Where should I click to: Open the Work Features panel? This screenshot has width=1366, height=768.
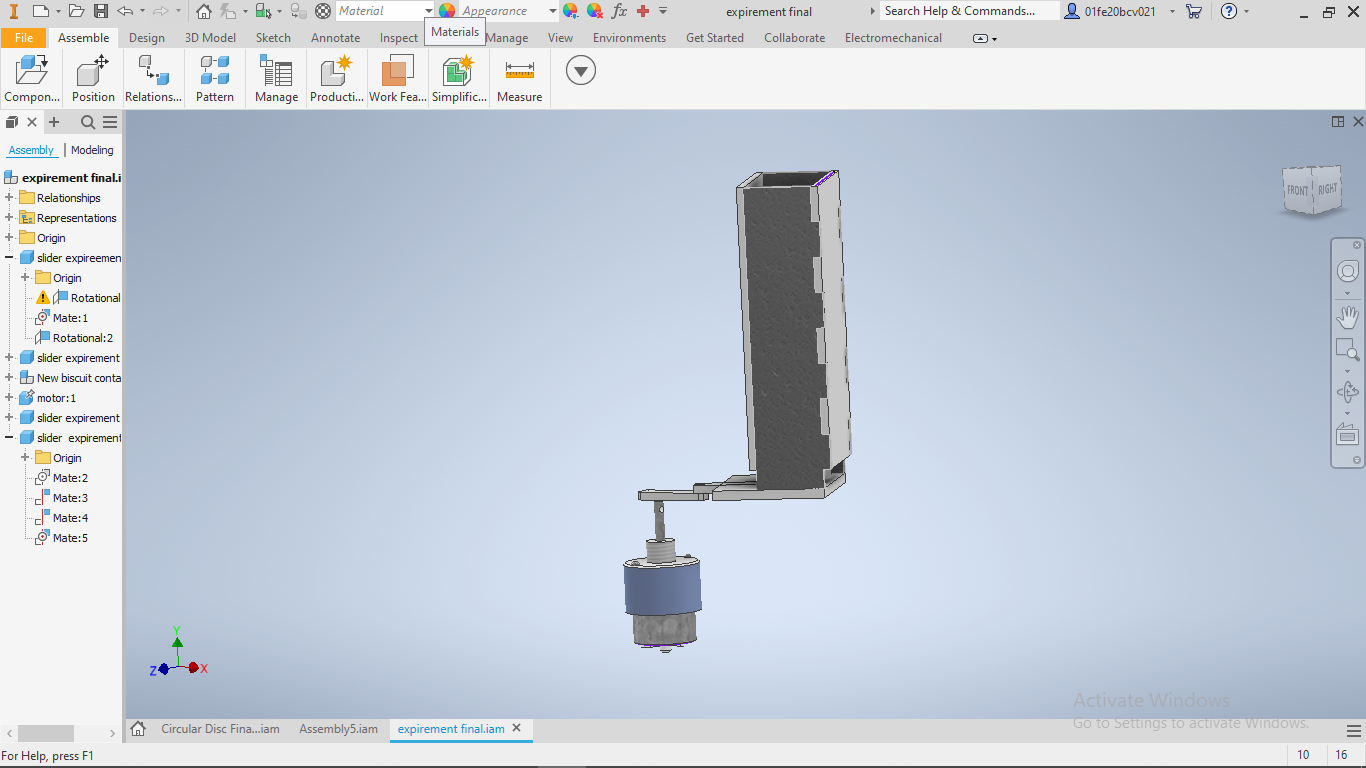(x=397, y=79)
